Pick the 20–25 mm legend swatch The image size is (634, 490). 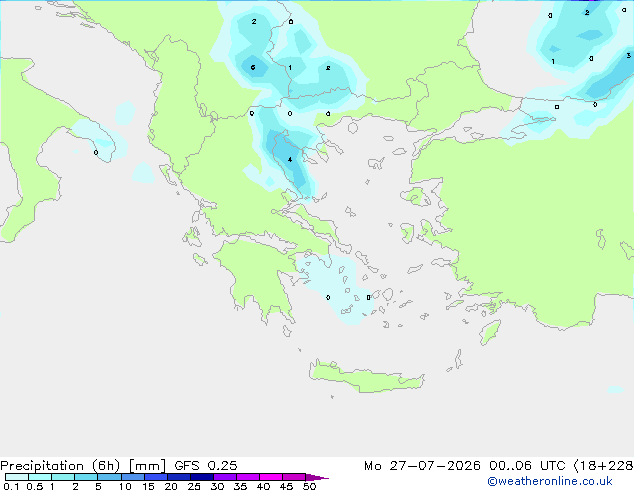click(178, 477)
